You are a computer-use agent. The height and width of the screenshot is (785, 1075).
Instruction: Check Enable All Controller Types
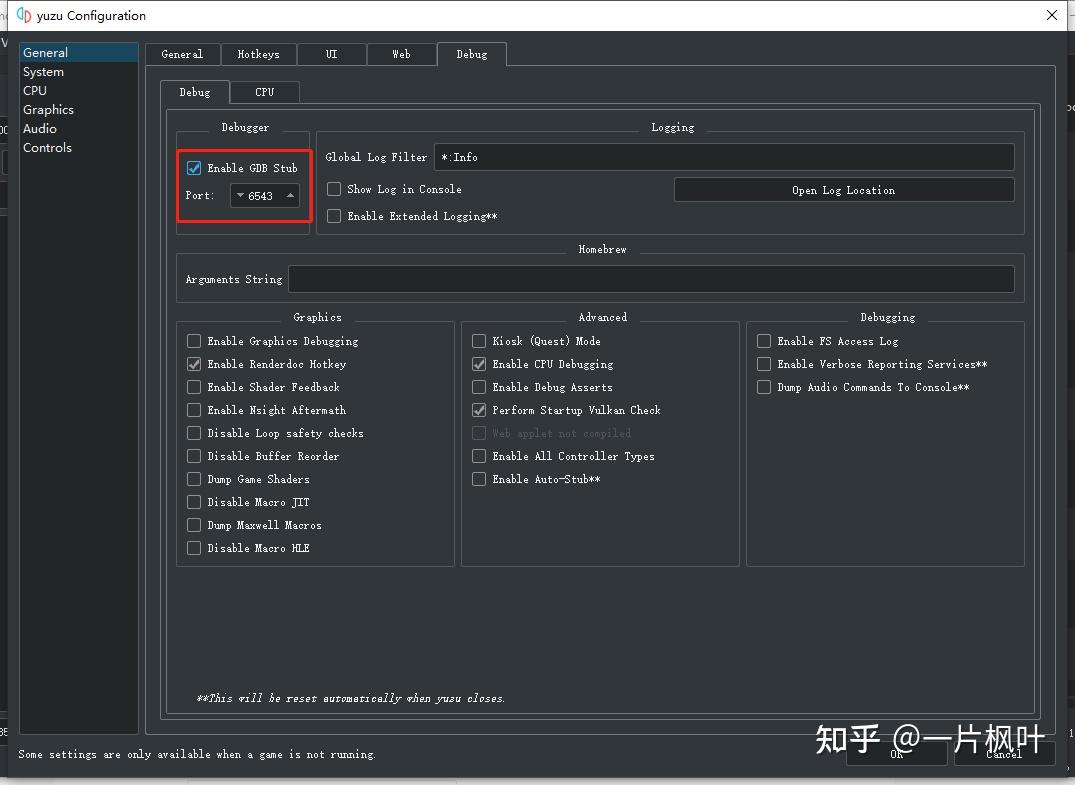tap(479, 456)
